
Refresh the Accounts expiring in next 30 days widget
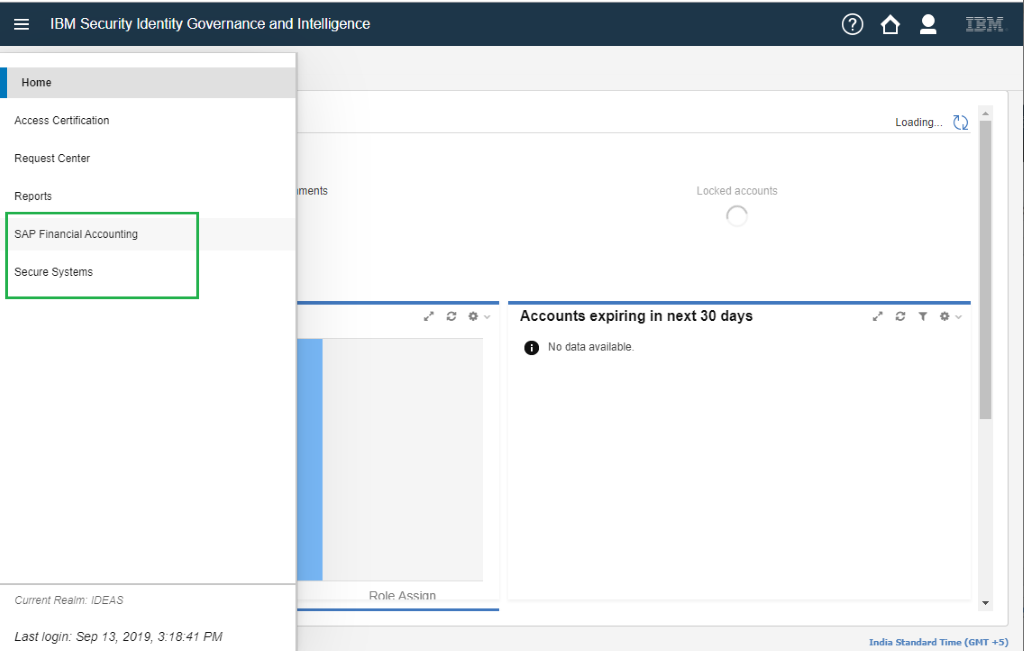(900, 316)
